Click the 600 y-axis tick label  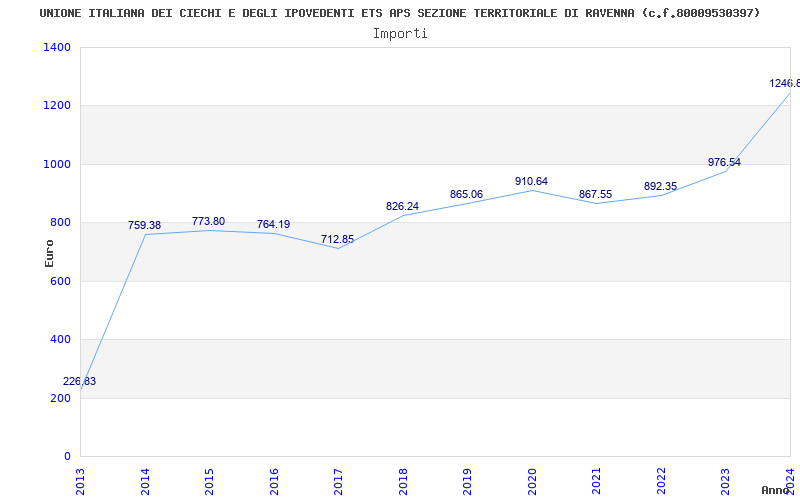tap(60, 281)
